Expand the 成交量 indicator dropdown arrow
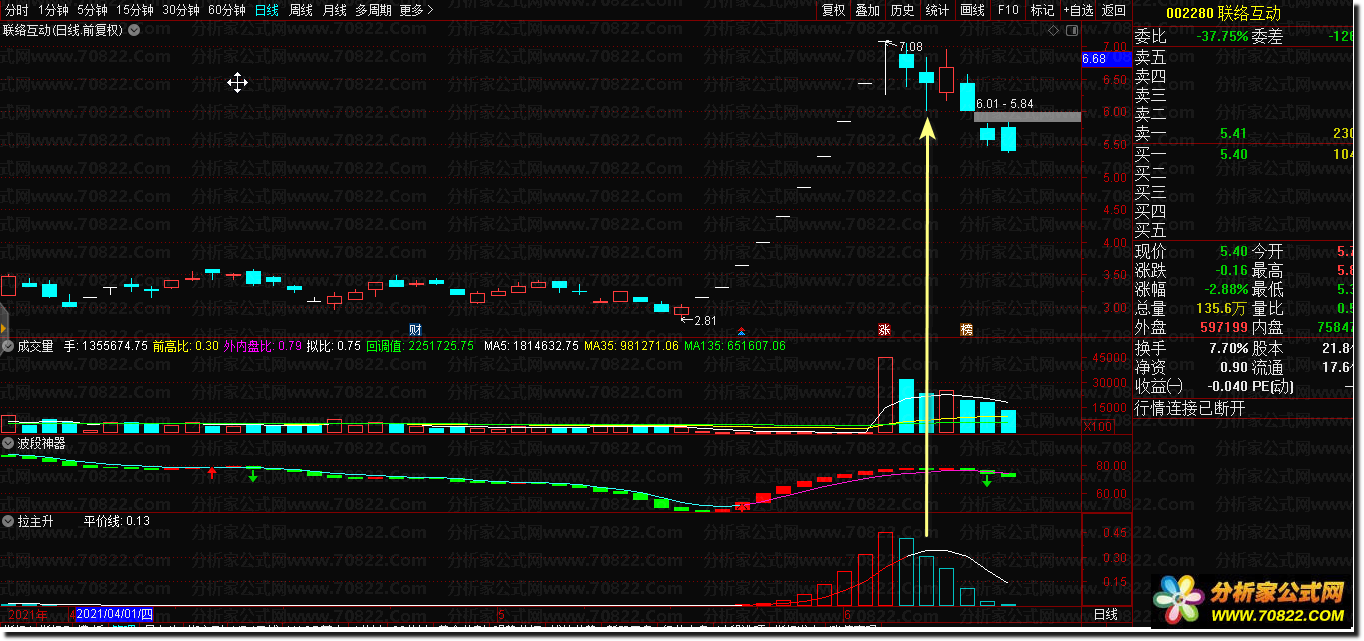This screenshot has width=1364, height=641. click(7, 346)
